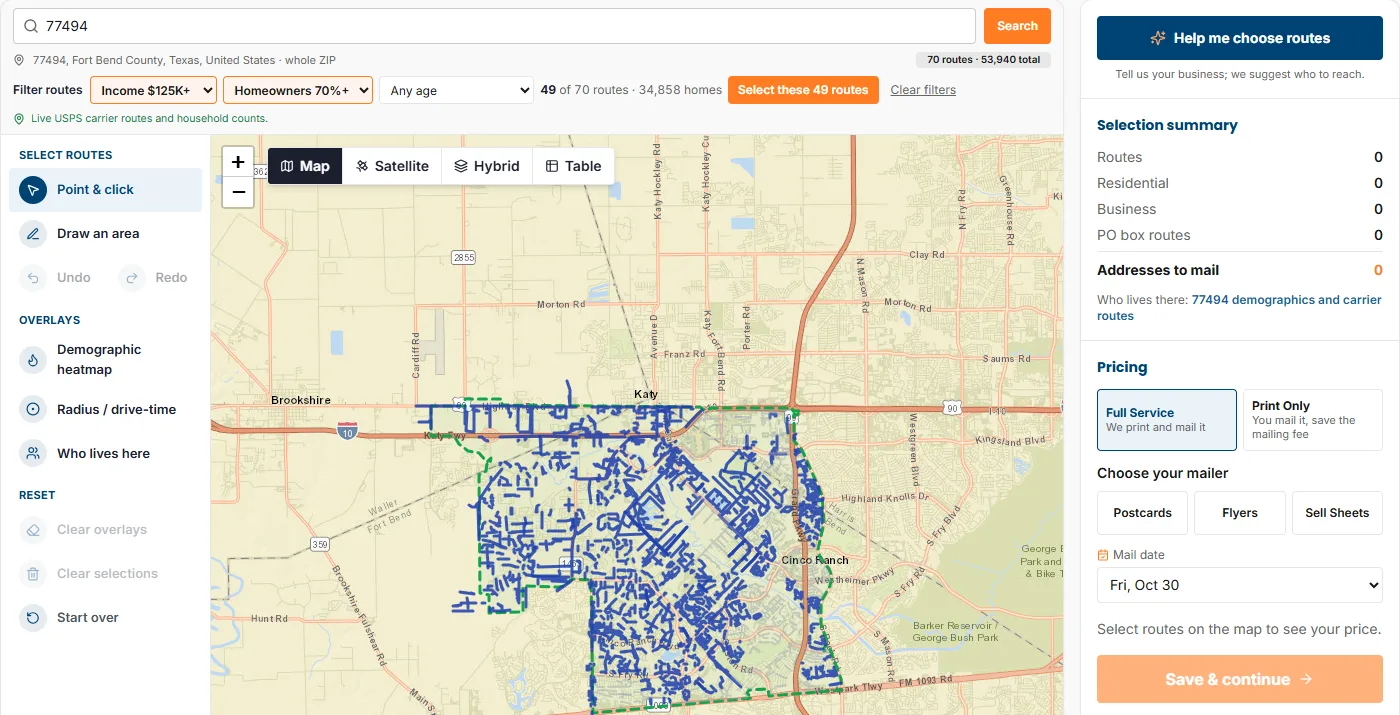Image resolution: width=1400 pixels, height=715 pixels.
Task: Open the Who lives here overlay
Action: coord(105,454)
